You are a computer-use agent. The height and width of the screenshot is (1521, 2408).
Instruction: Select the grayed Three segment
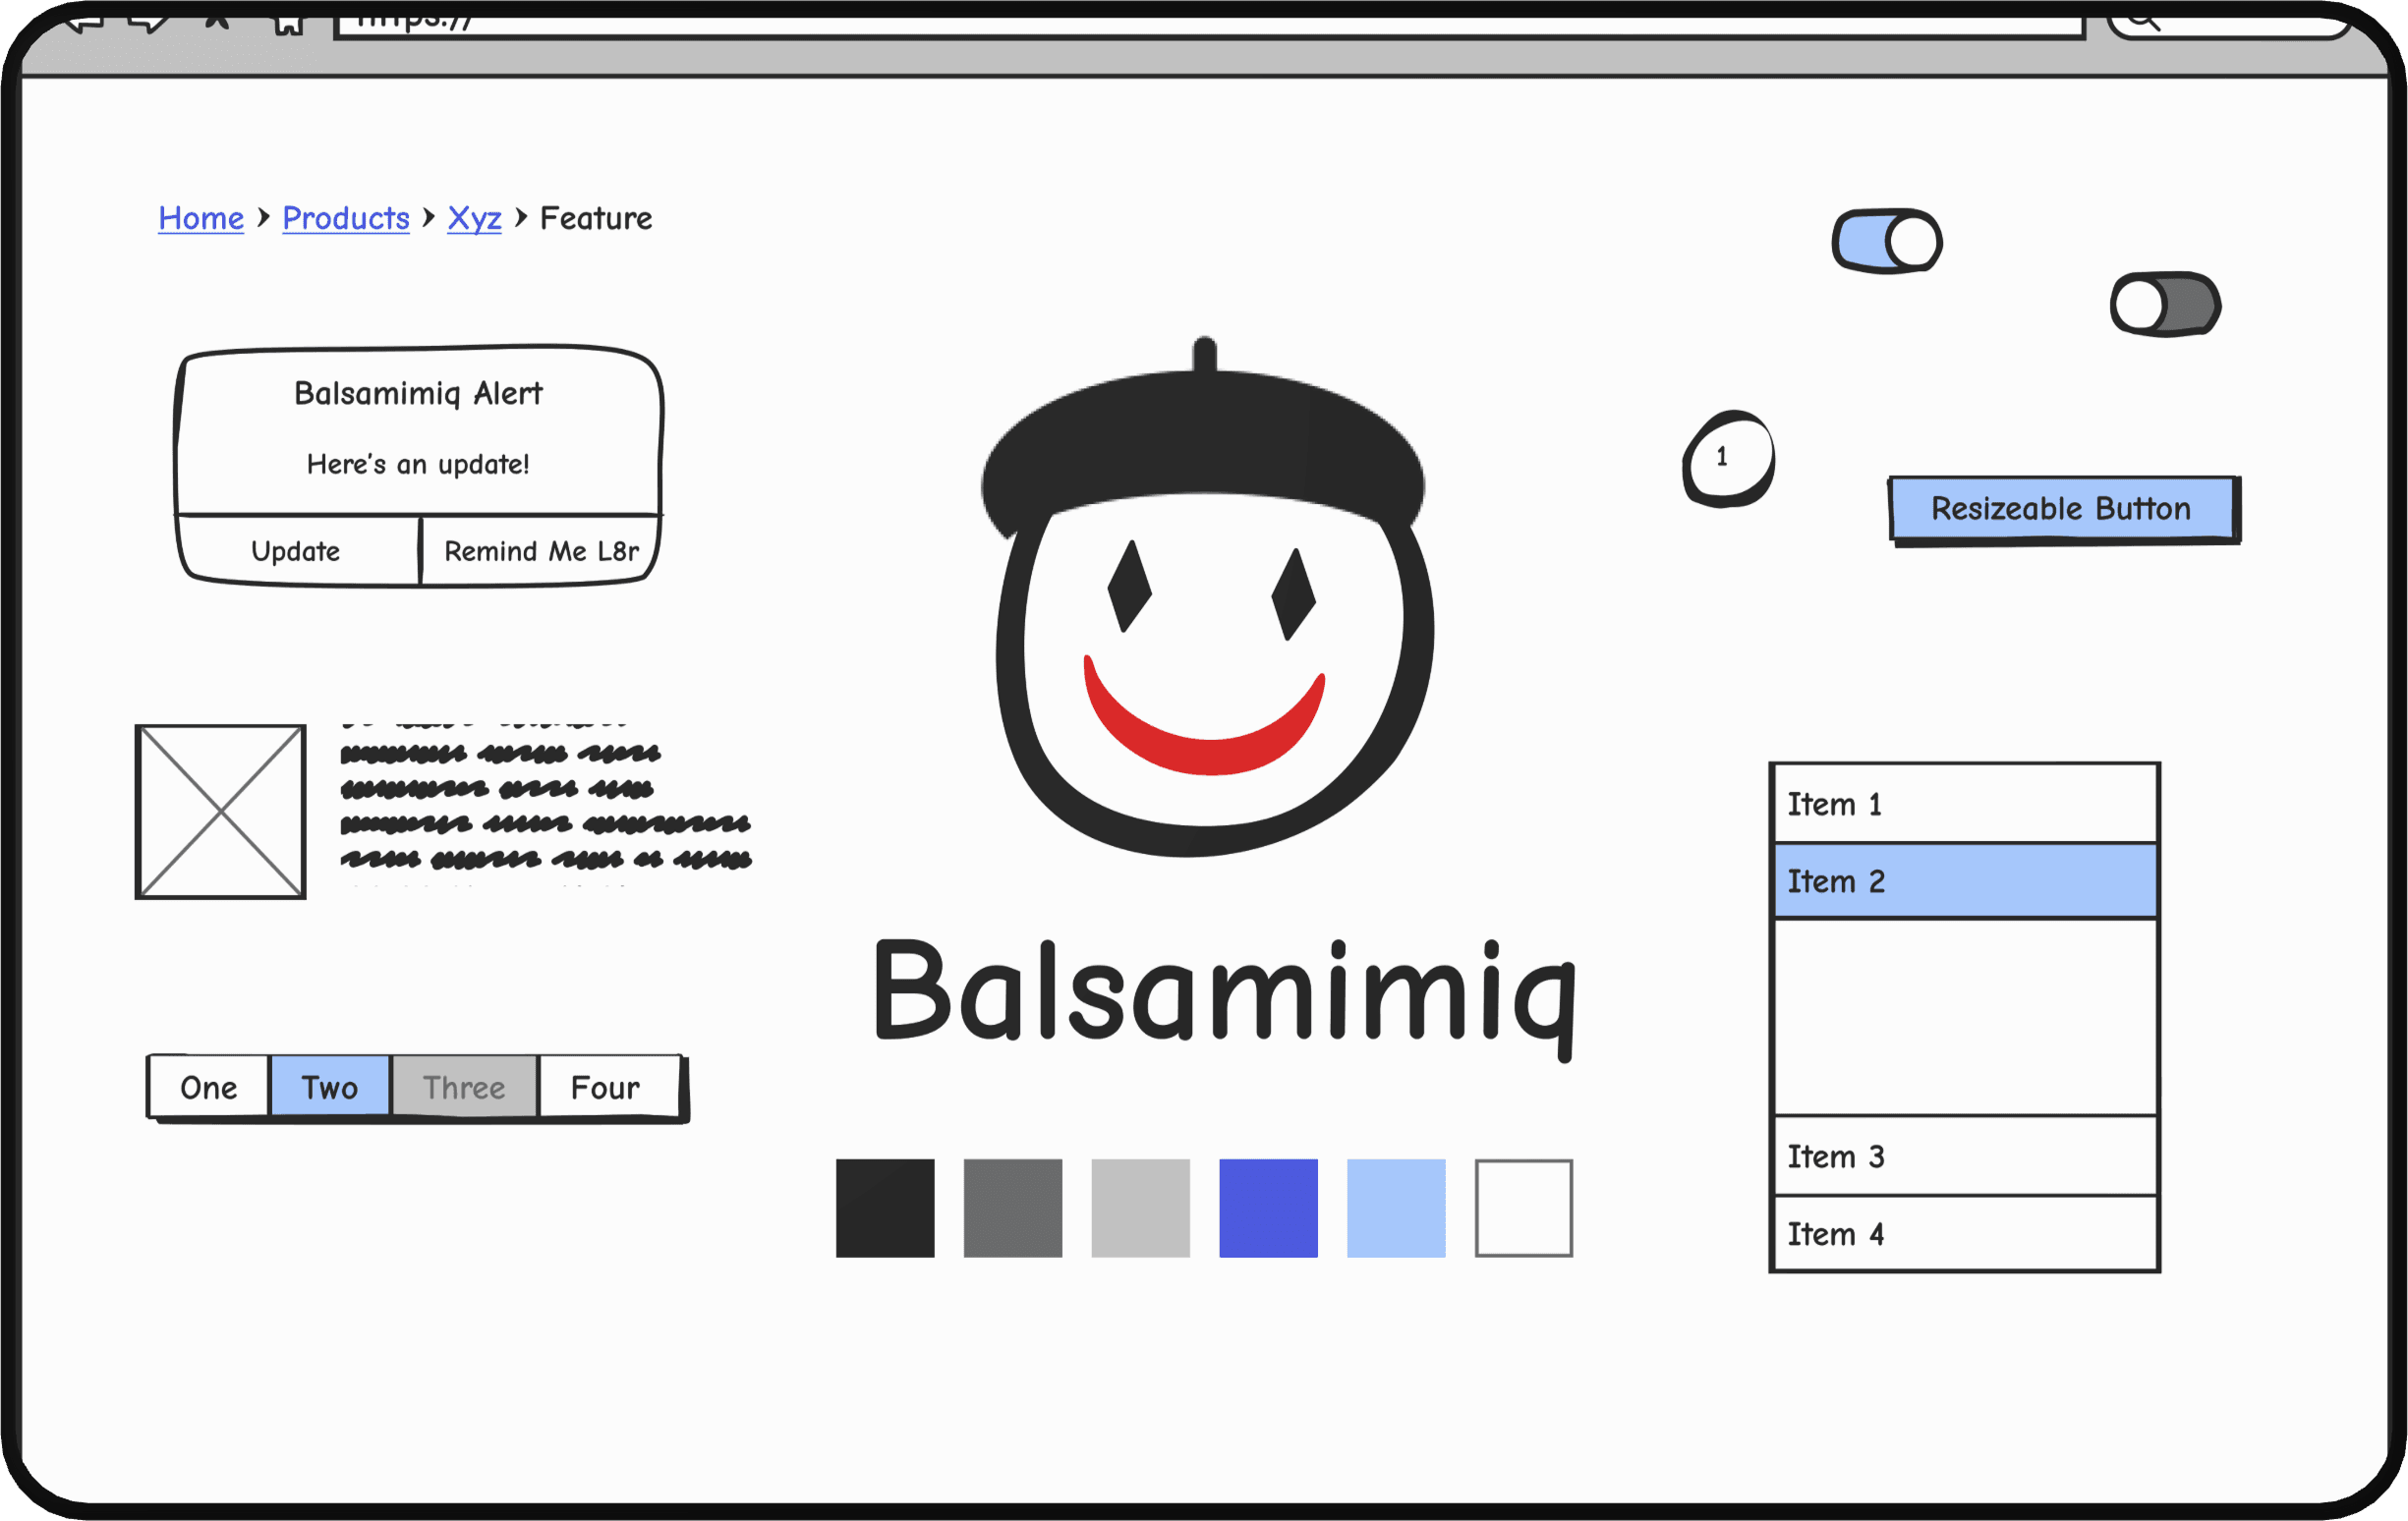point(464,1087)
